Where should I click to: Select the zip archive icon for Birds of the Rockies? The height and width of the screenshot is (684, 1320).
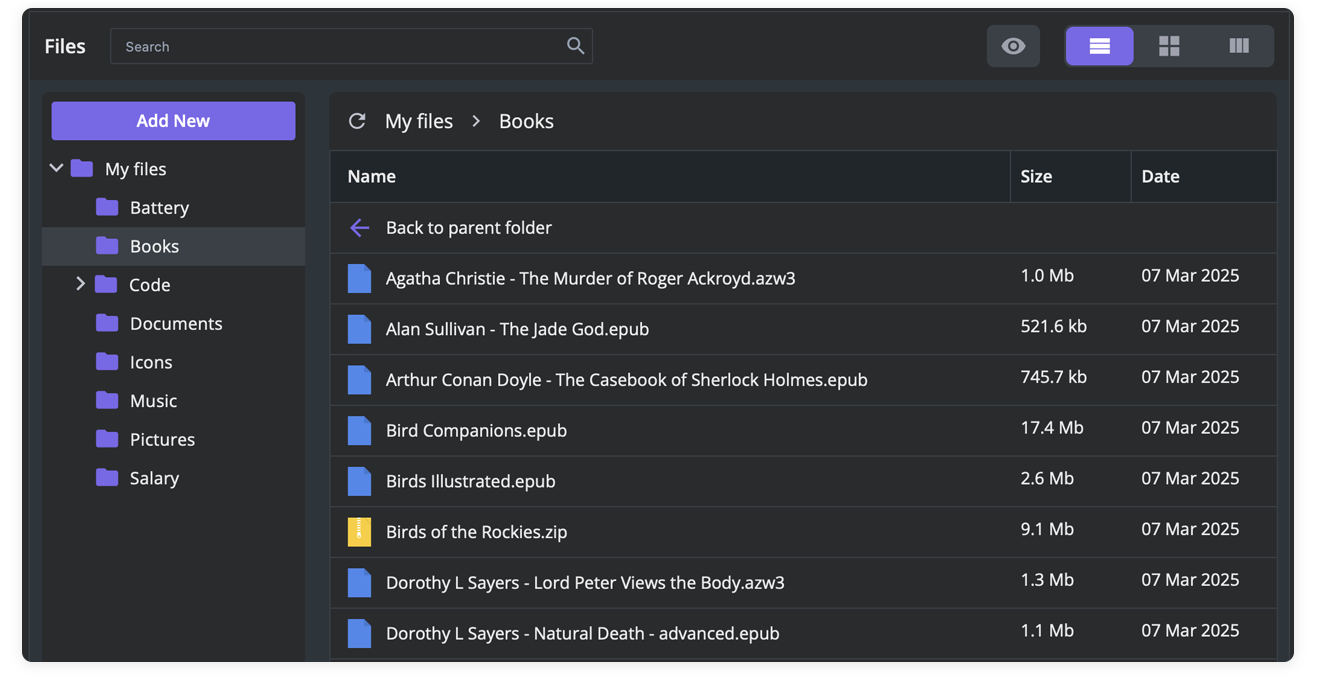click(x=359, y=531)
